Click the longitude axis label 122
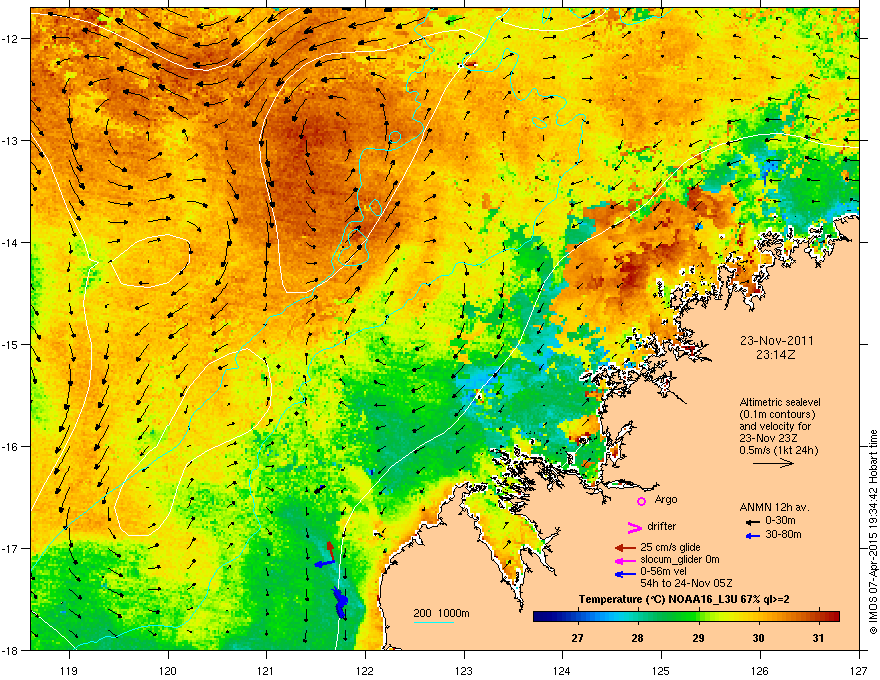 pyautogui.click(x=365, y=670)
